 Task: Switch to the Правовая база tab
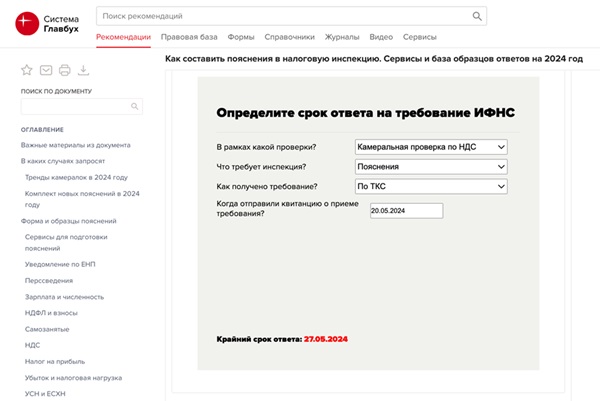click(x=189, y=37)
